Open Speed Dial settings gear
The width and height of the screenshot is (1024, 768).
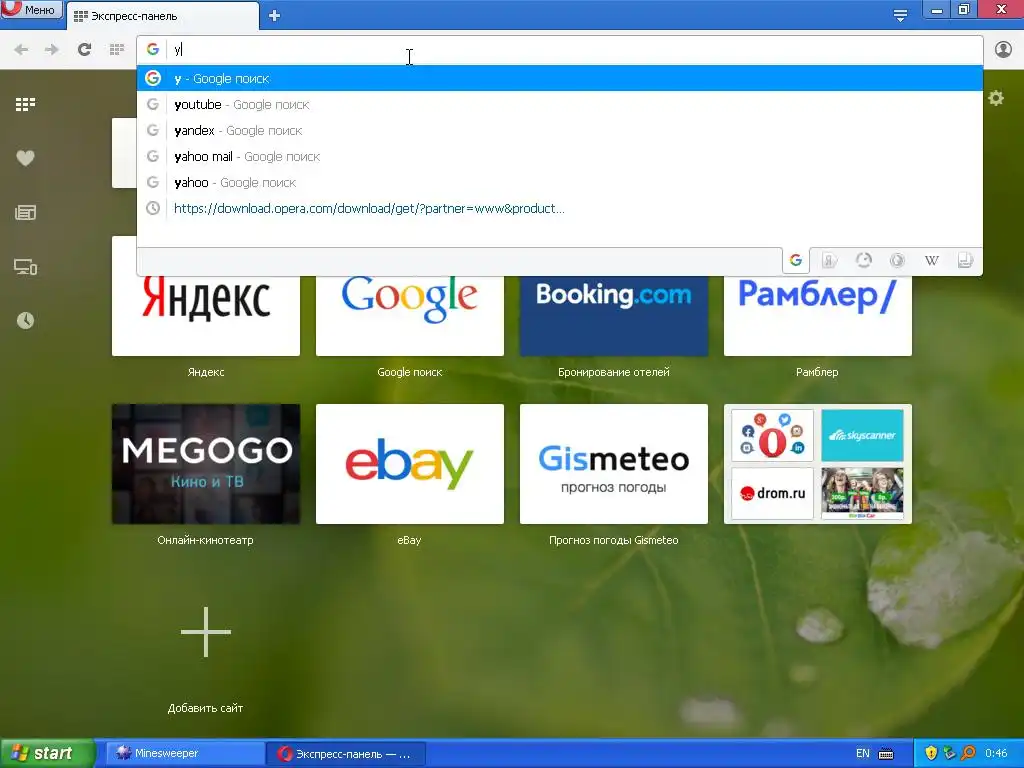pos(996,99)
